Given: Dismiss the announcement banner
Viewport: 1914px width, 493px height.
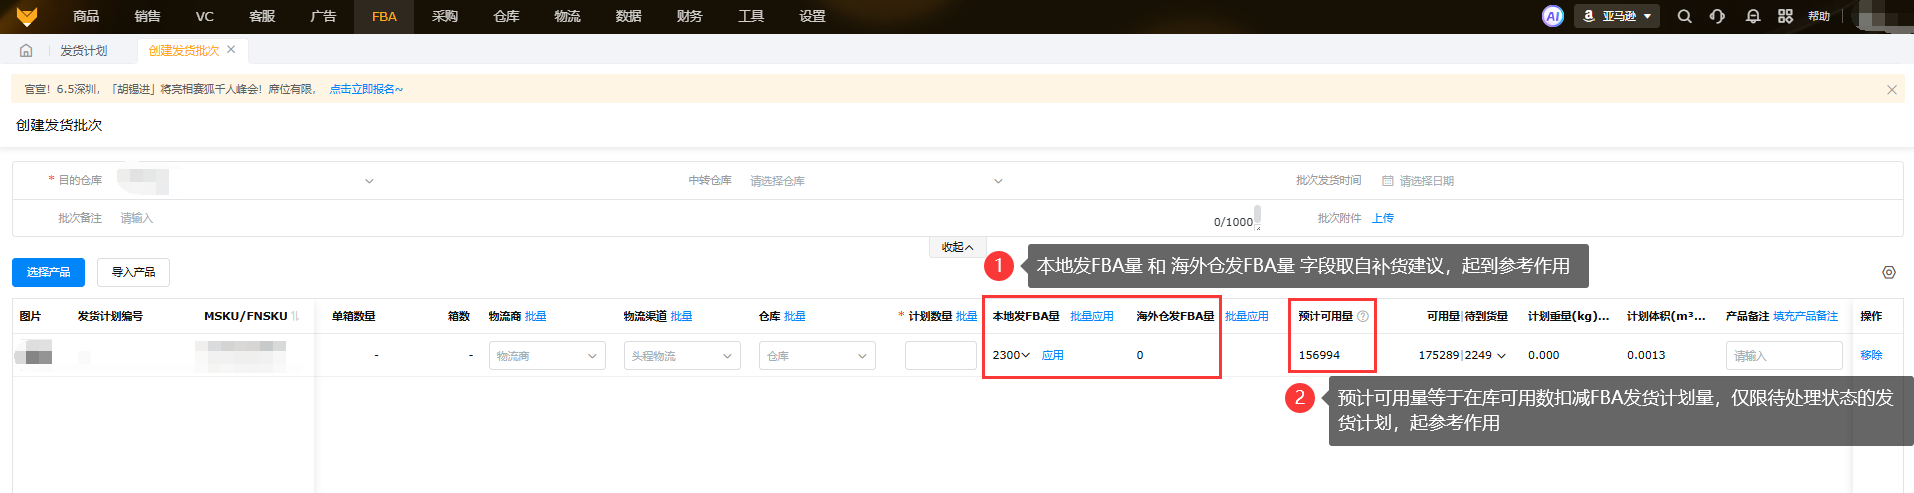Looking at the screenshot, I should [x=1891, y=89].
